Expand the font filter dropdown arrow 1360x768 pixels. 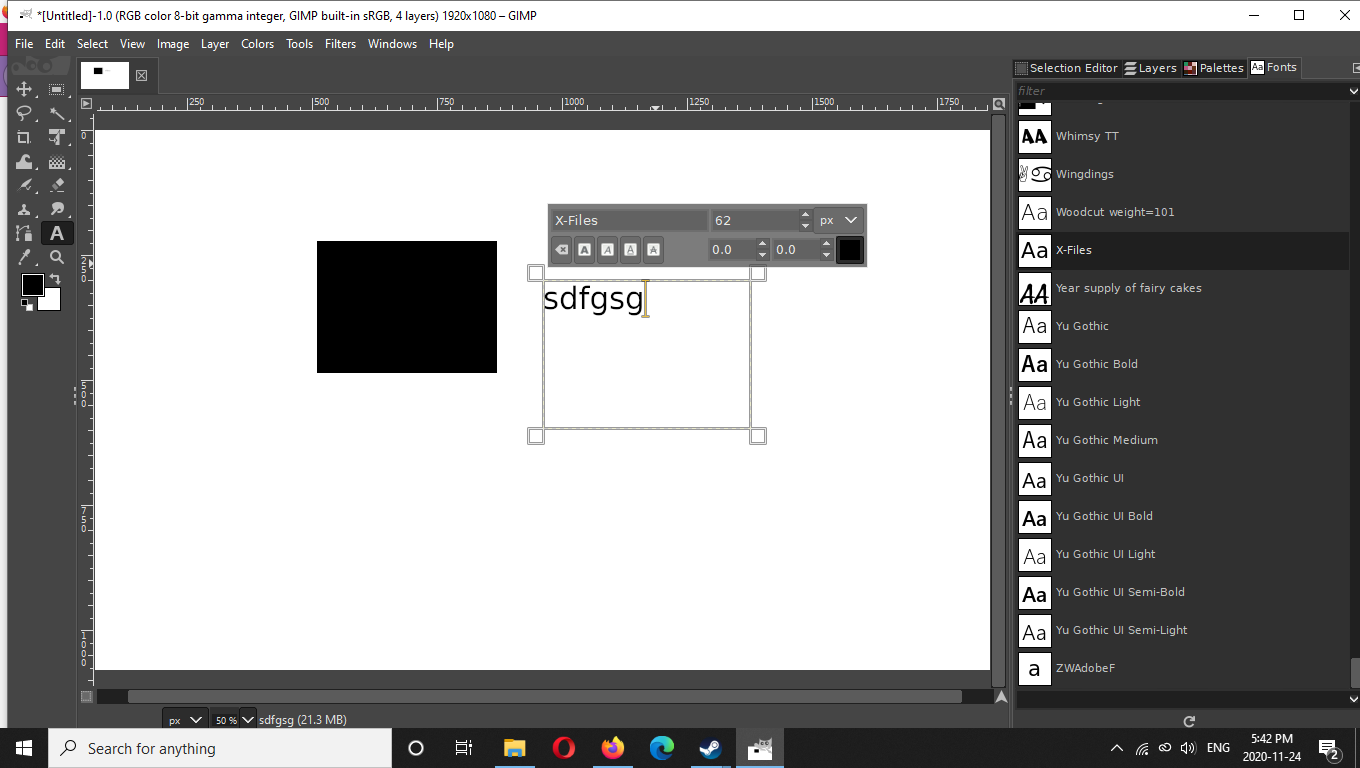[x=1353, y=91]
